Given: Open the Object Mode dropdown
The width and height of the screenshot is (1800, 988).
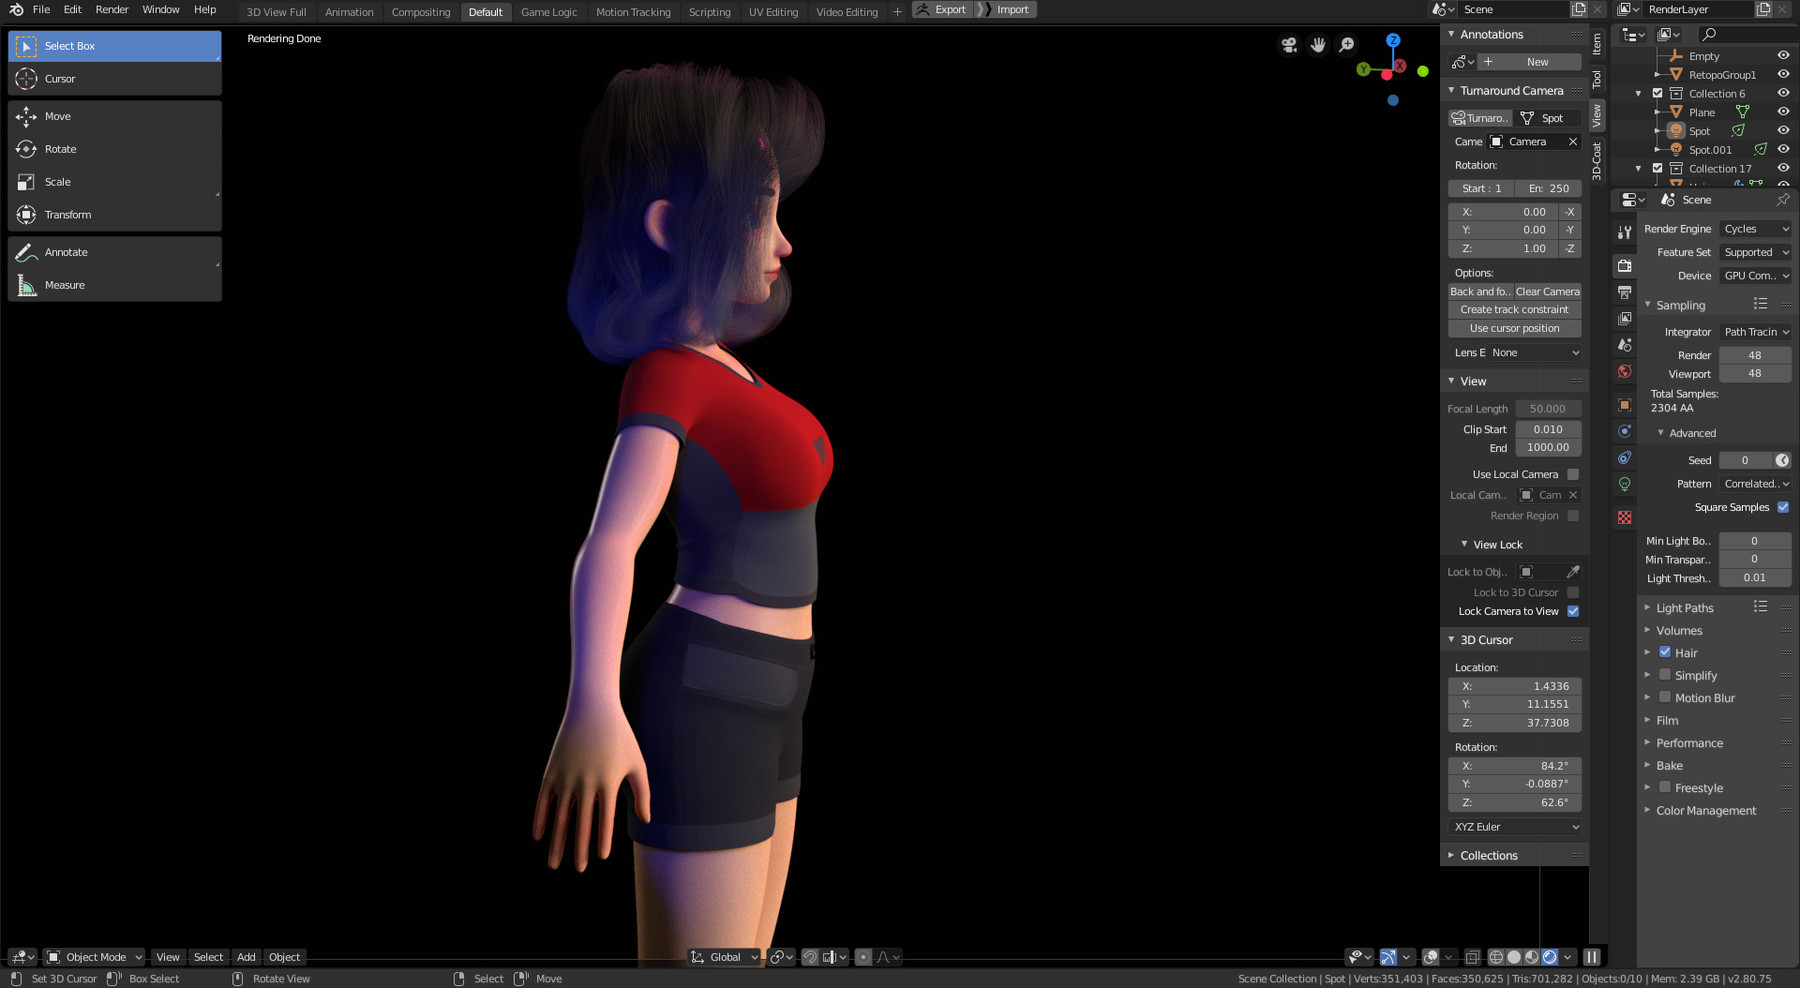Looking at the screenshot, I should [95, 957].
